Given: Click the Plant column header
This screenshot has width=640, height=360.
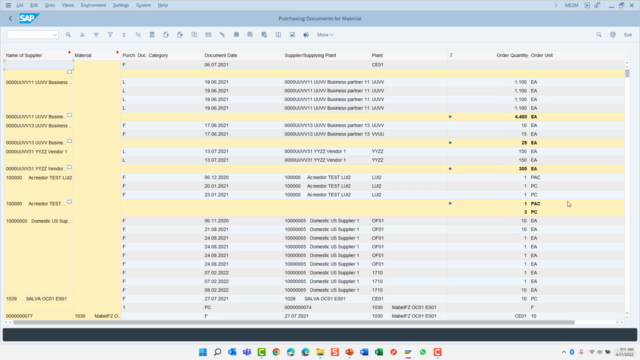Looking at the screenshot, I should (x=409, y=55).
